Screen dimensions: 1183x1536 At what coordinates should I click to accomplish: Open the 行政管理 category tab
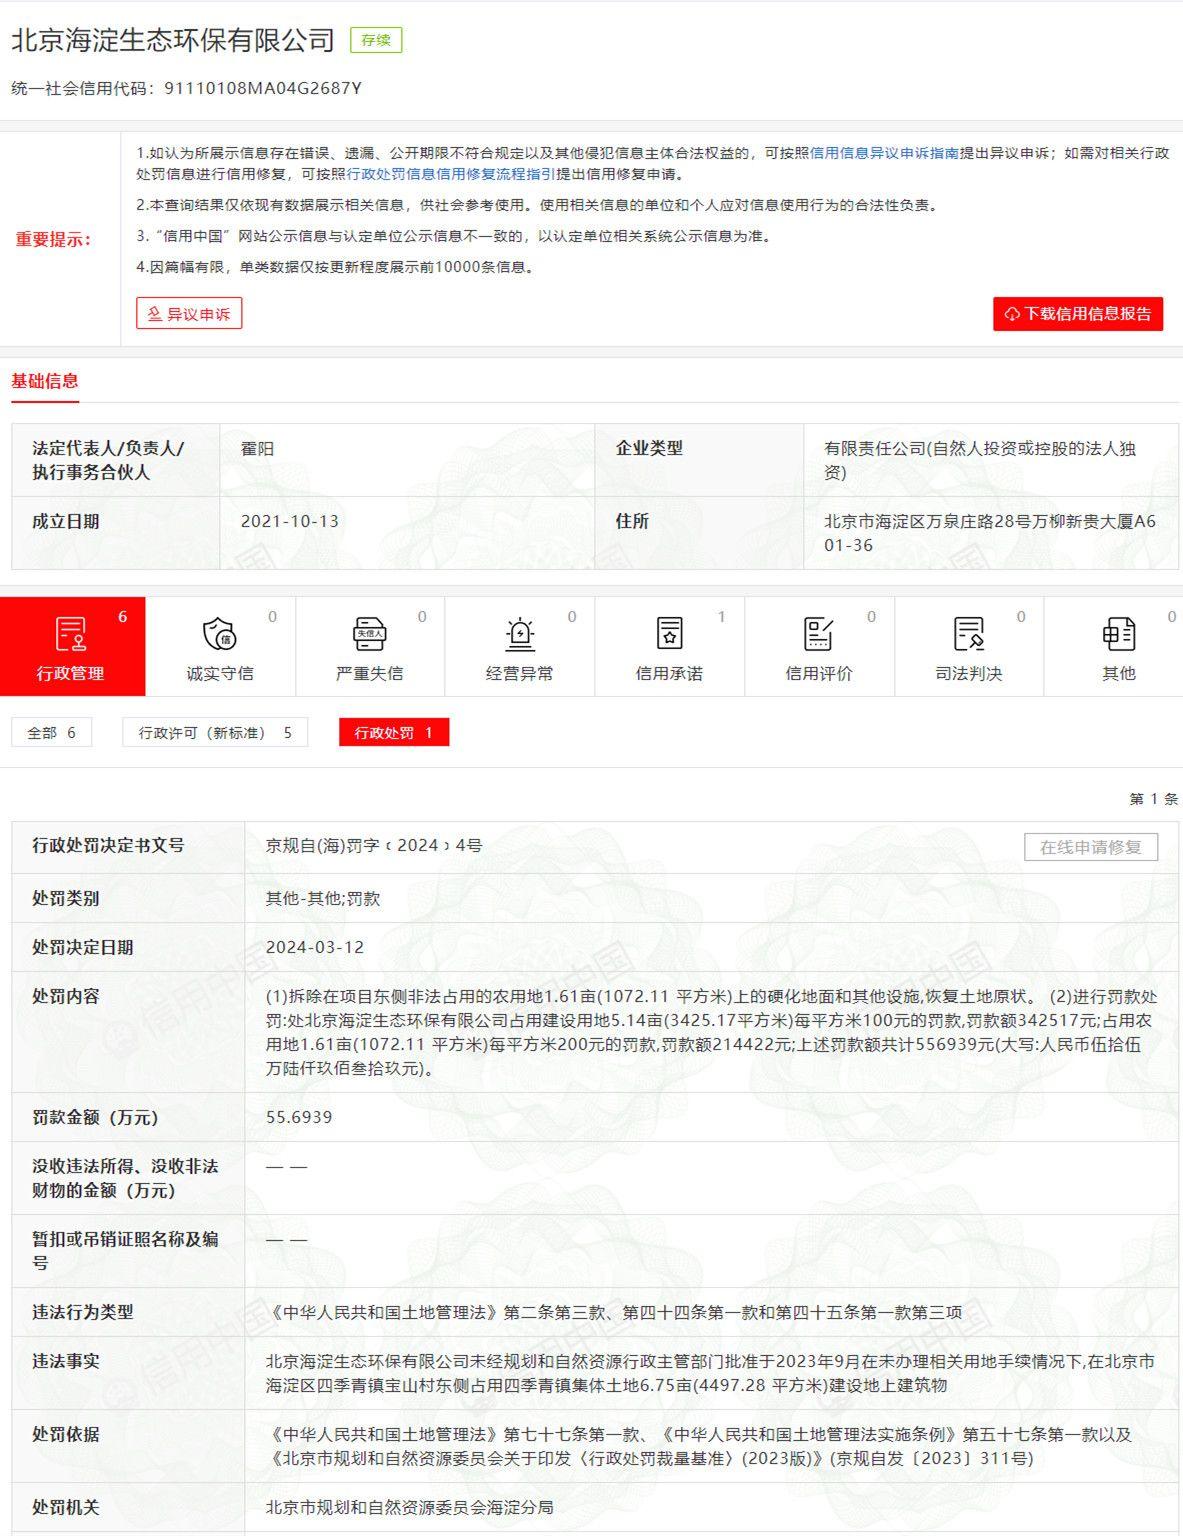point(72,646)
